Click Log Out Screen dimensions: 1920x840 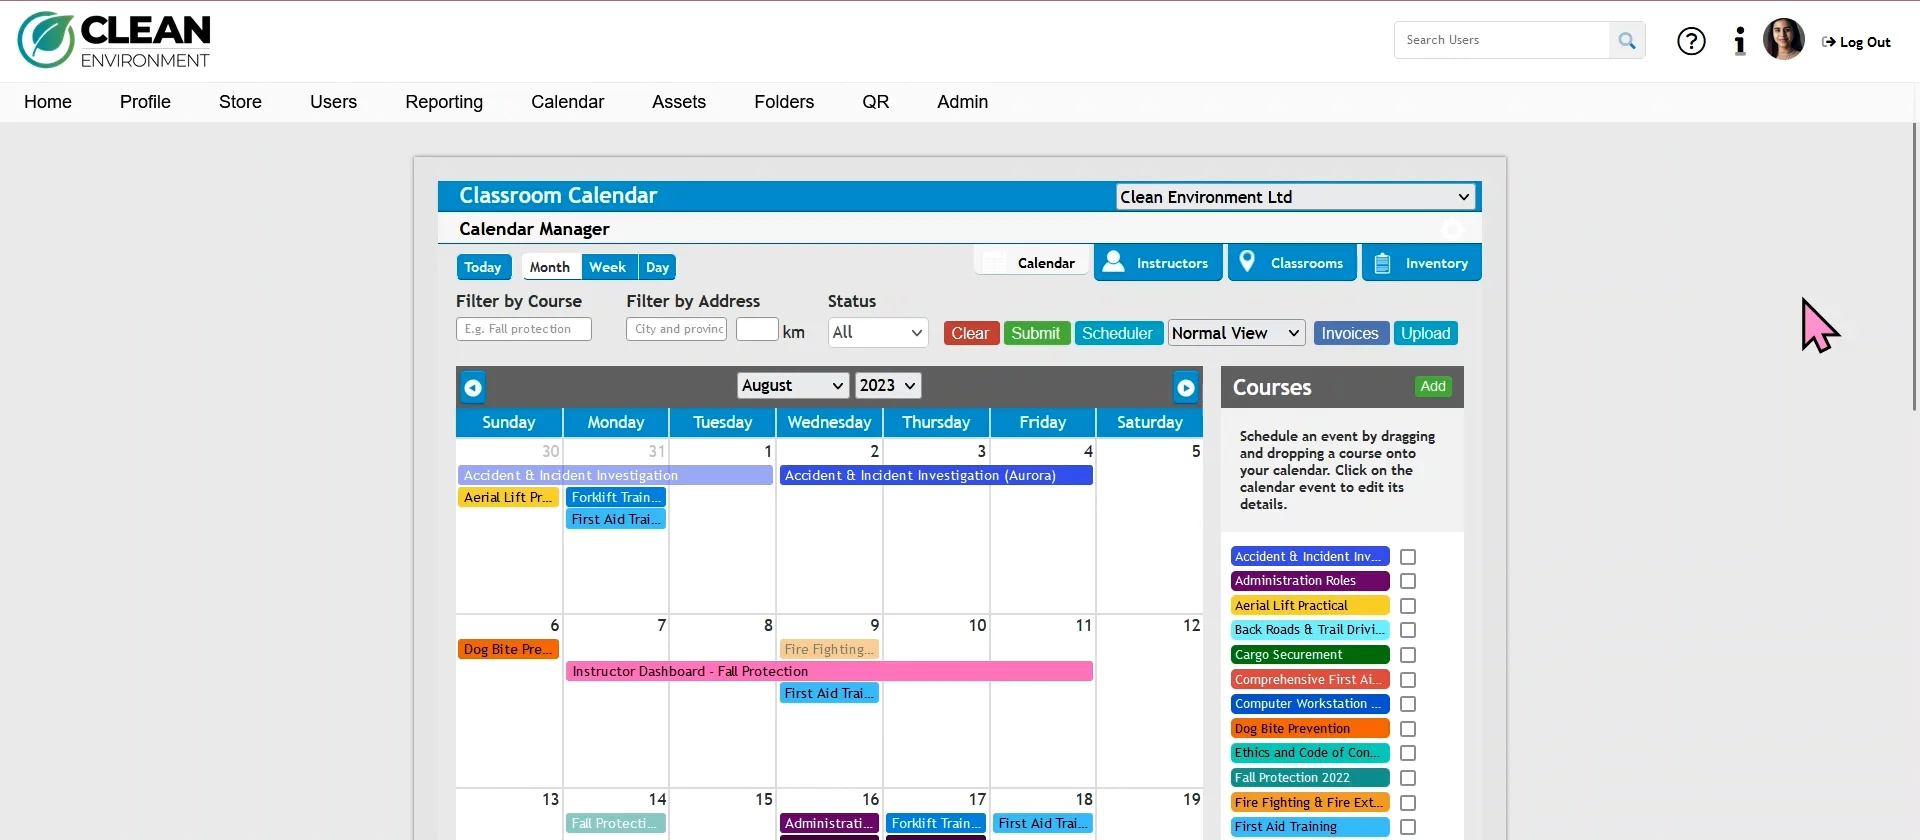[1856, 42]
